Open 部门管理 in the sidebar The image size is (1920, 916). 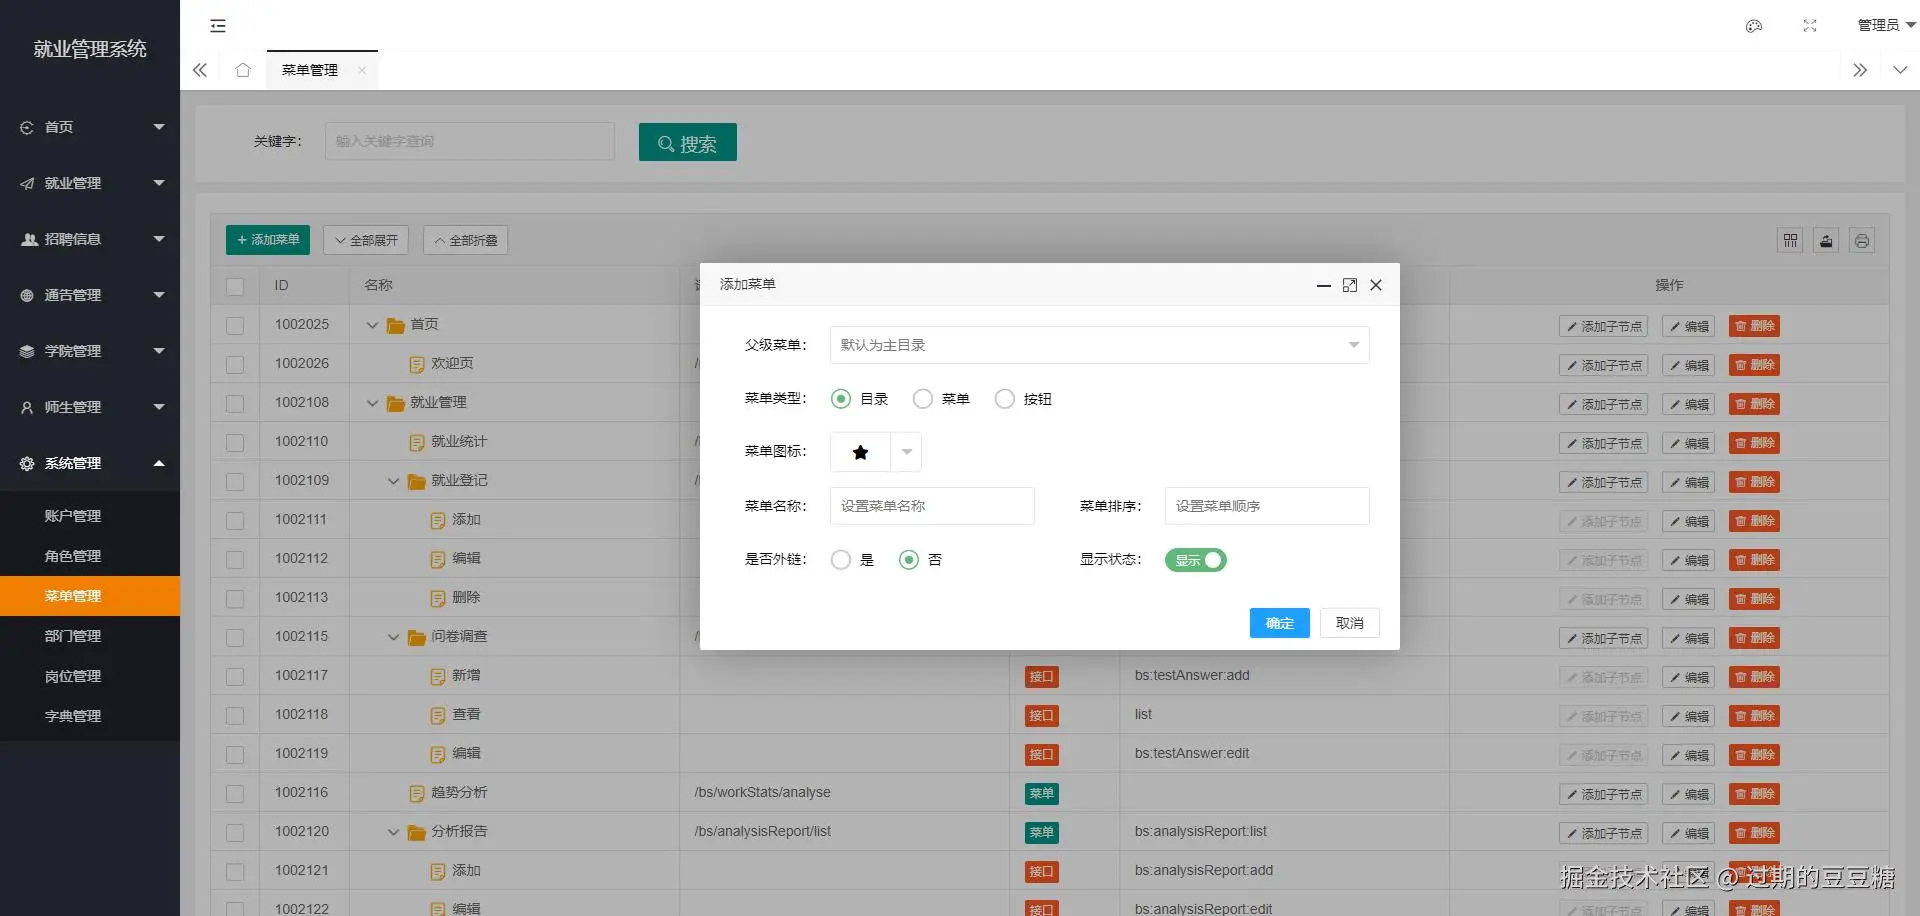(x=90, y=636)
